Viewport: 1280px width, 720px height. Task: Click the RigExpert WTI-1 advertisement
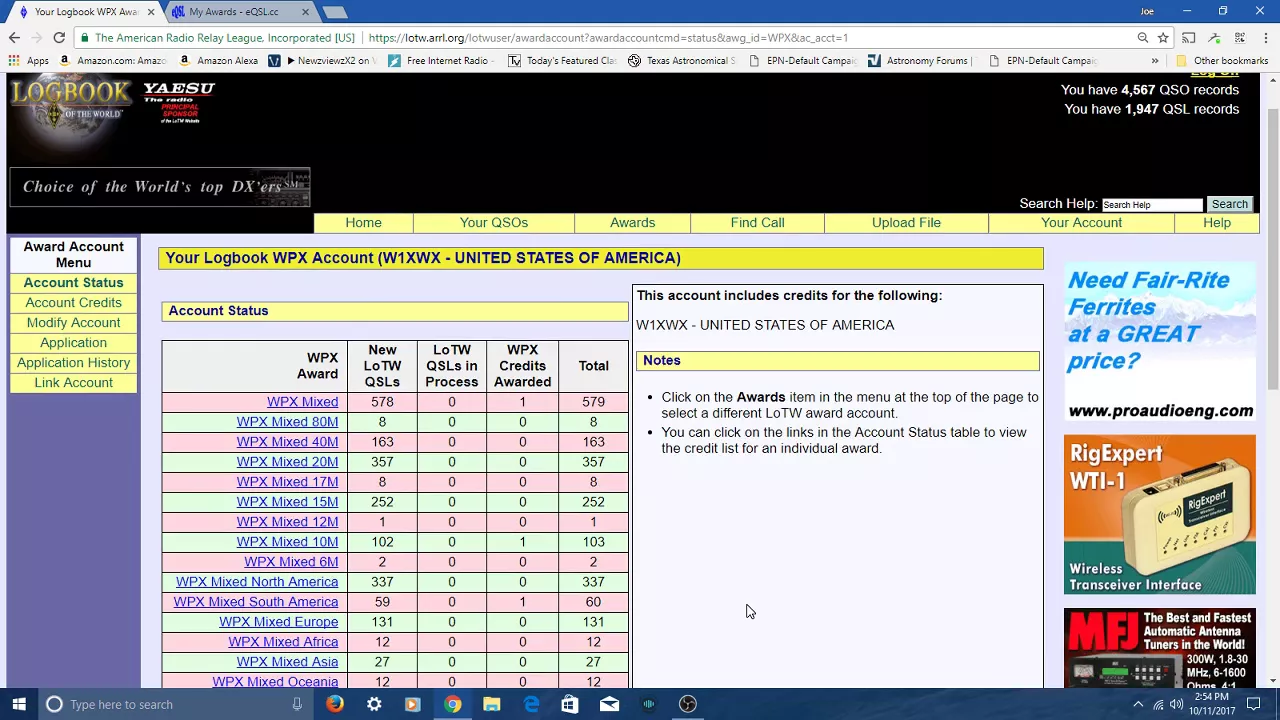pos(1160,515)
